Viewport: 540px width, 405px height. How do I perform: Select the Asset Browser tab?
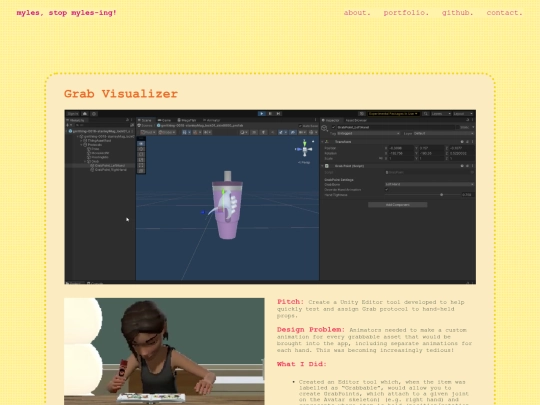click(x=356, y=120)
